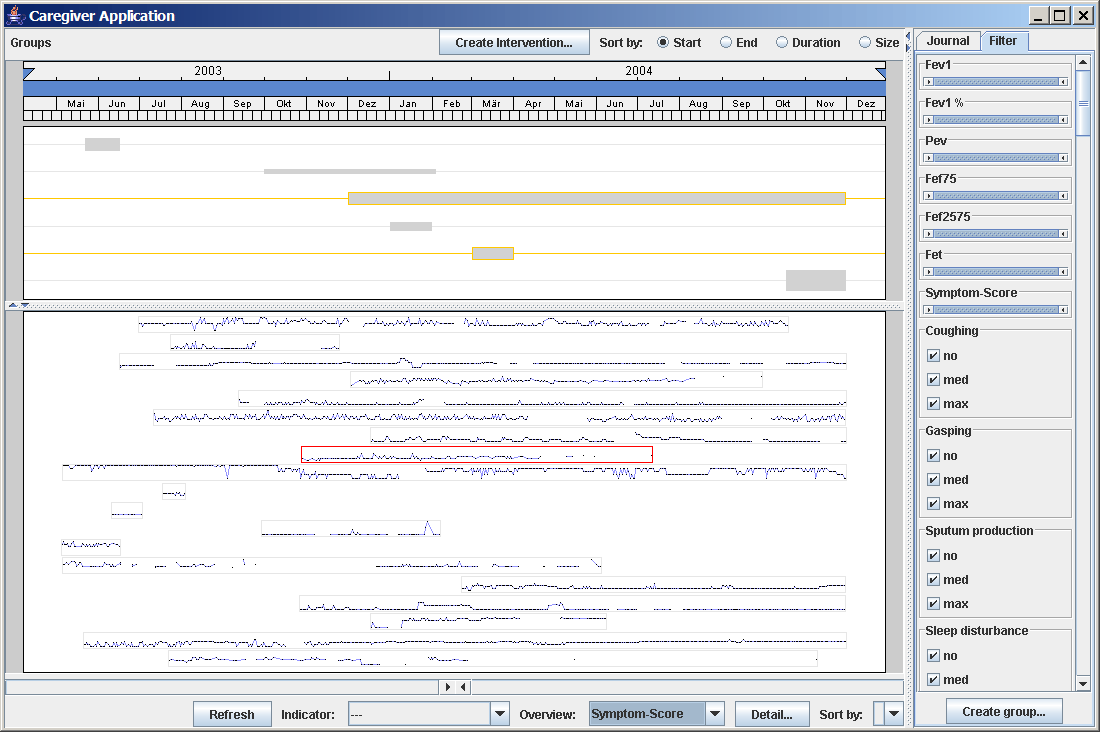1100x732 pixels.
Task: Select the Filter tab
Action: click(1002, 41)
